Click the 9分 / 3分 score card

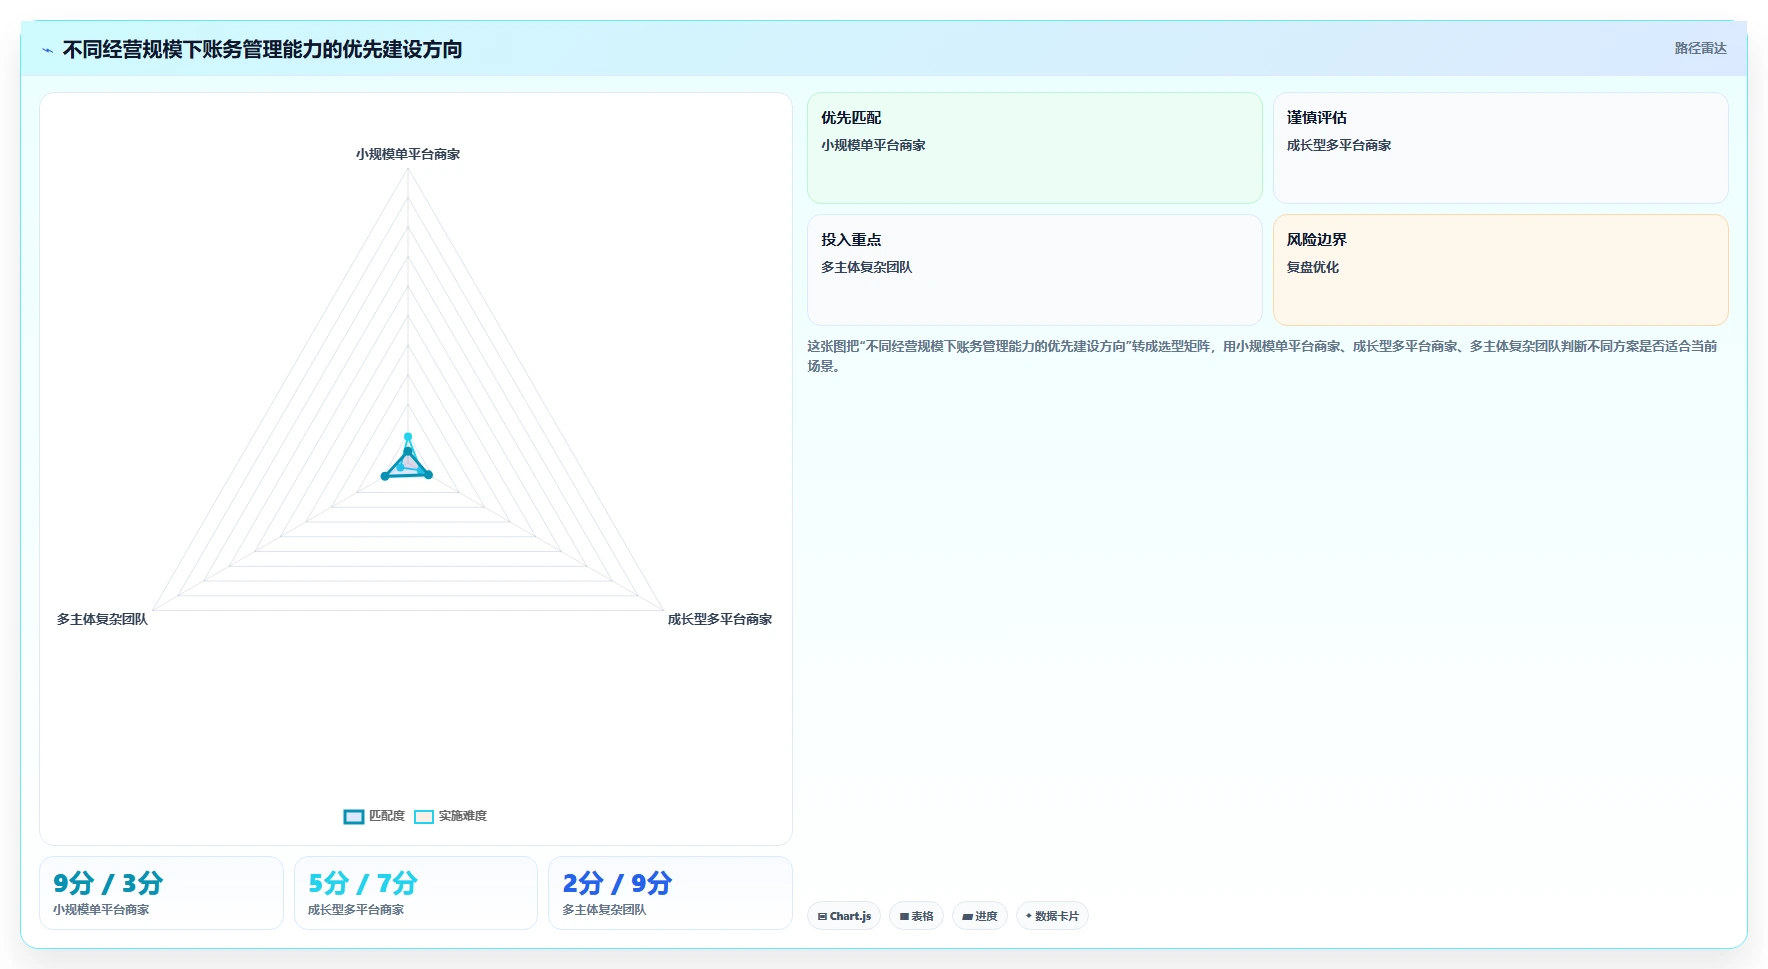coord(161,893)
